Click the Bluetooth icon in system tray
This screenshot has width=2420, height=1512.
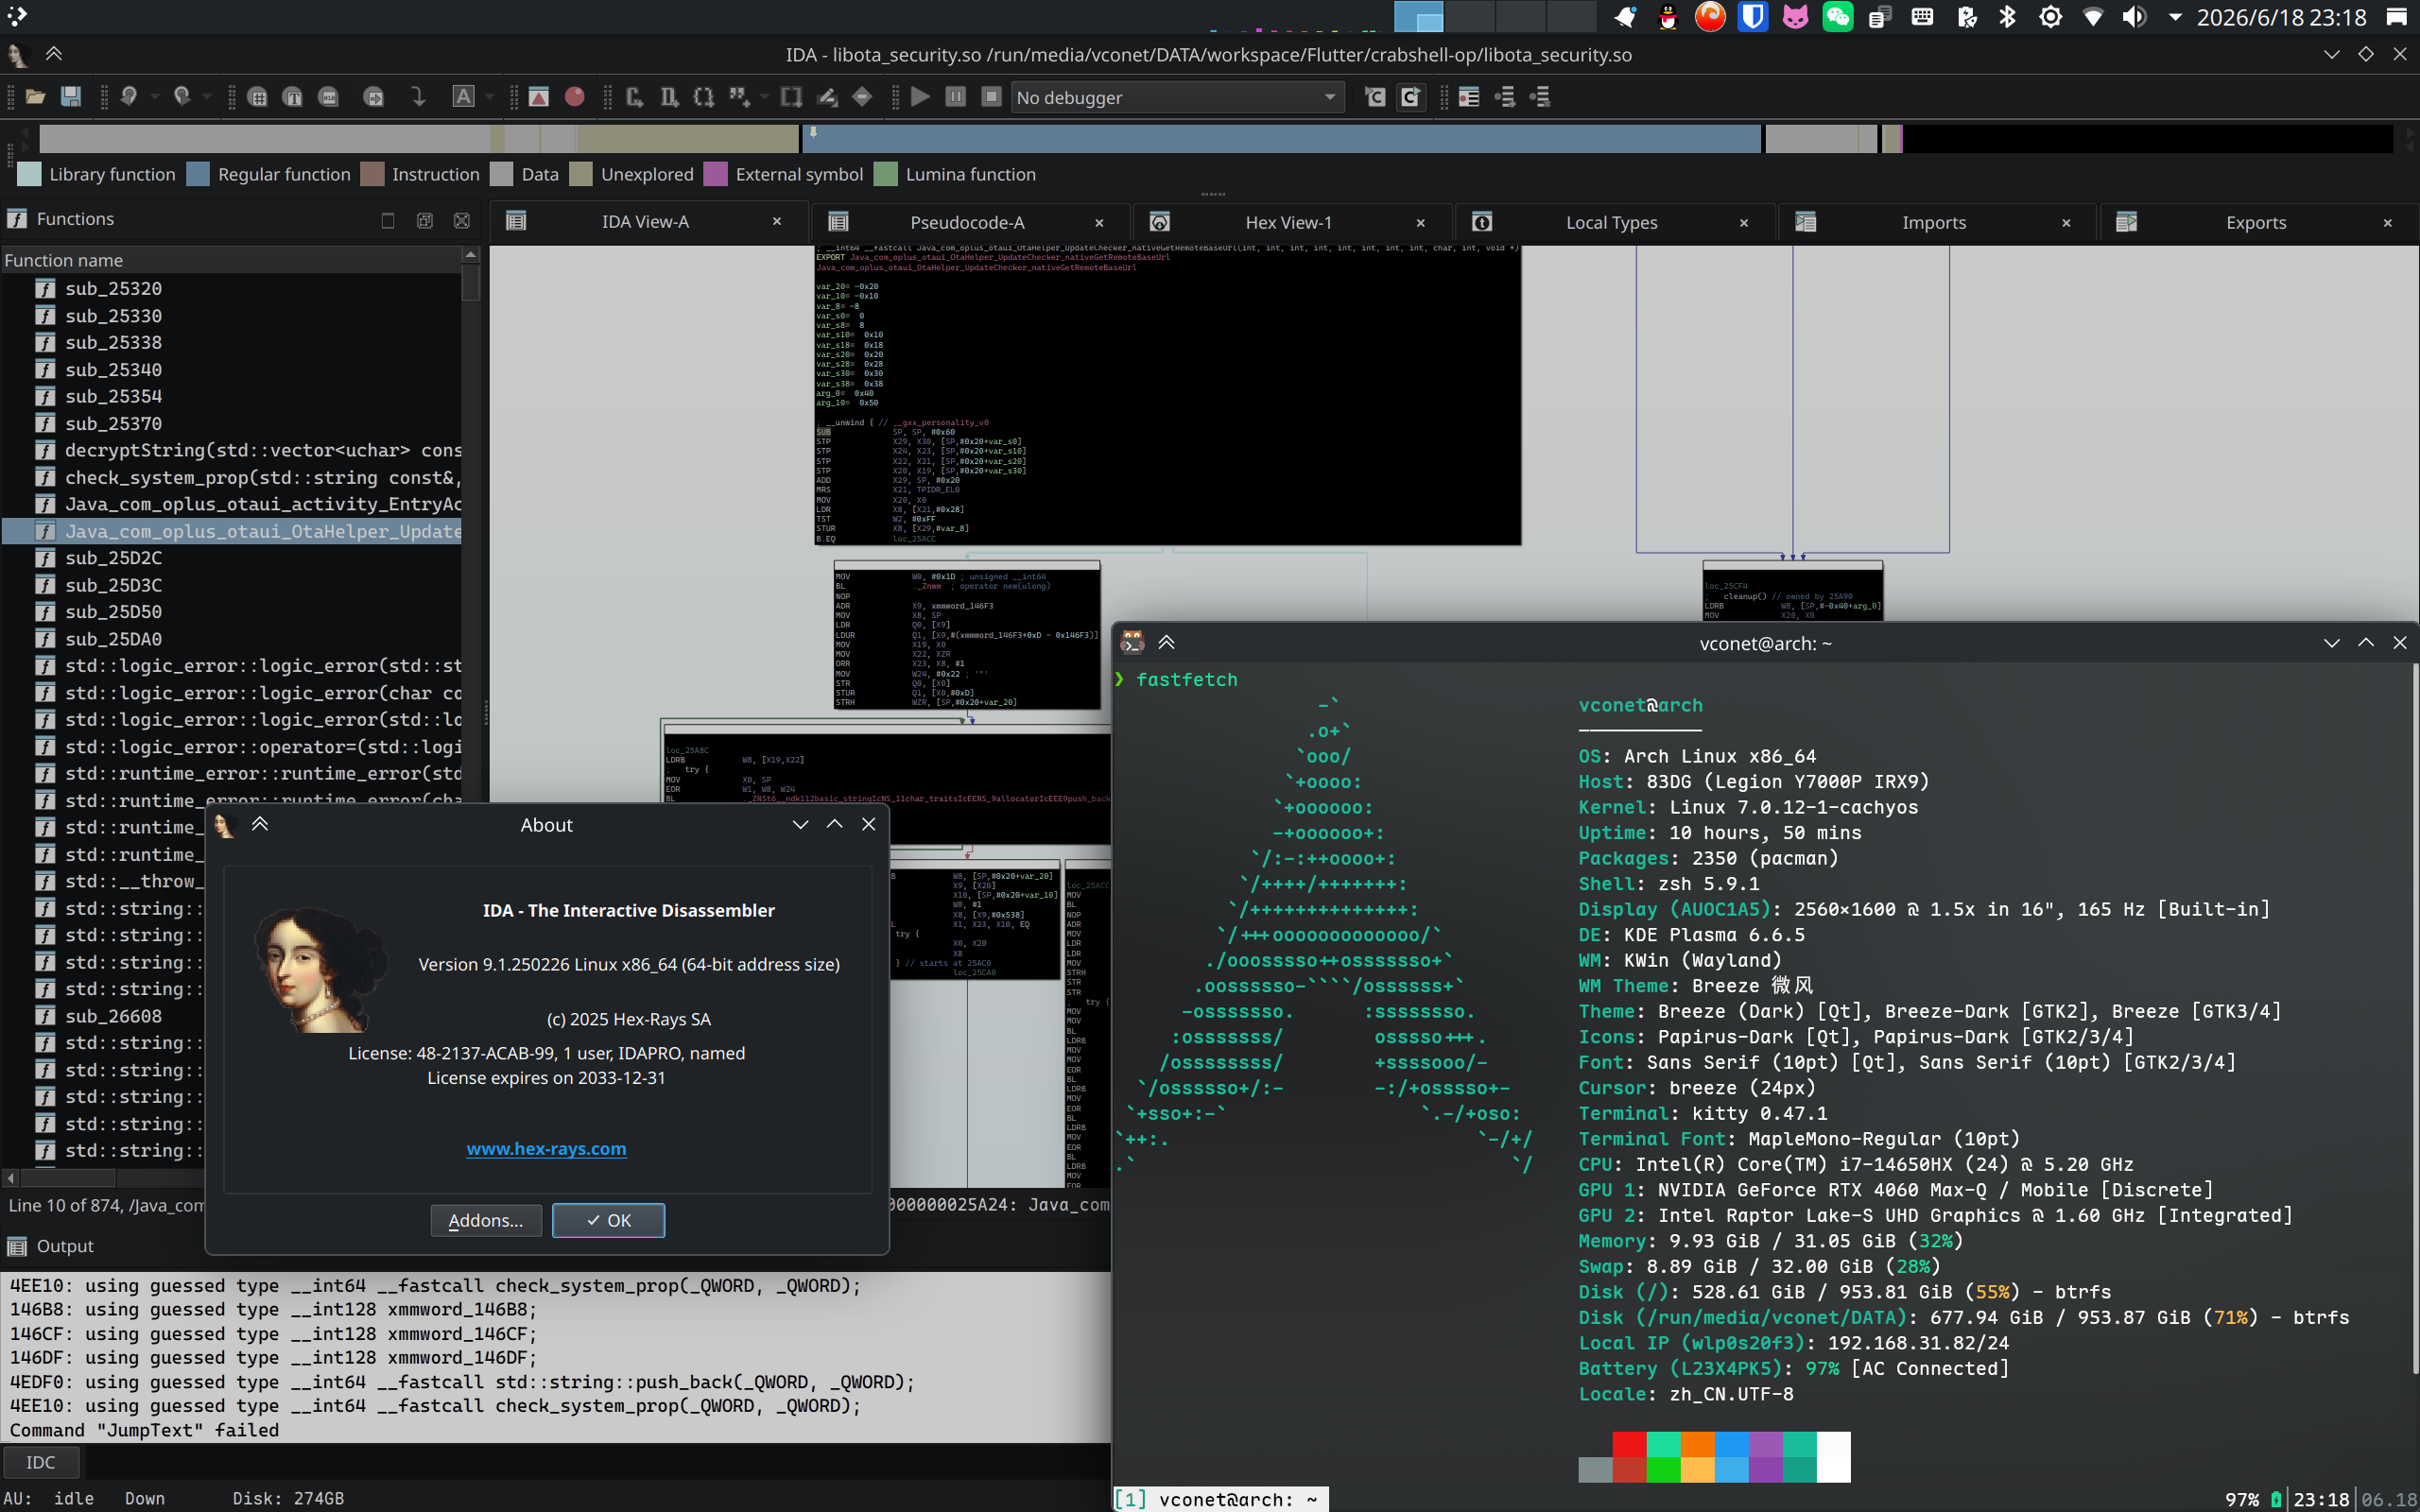pyautogui.click(x=2007, y=17)
